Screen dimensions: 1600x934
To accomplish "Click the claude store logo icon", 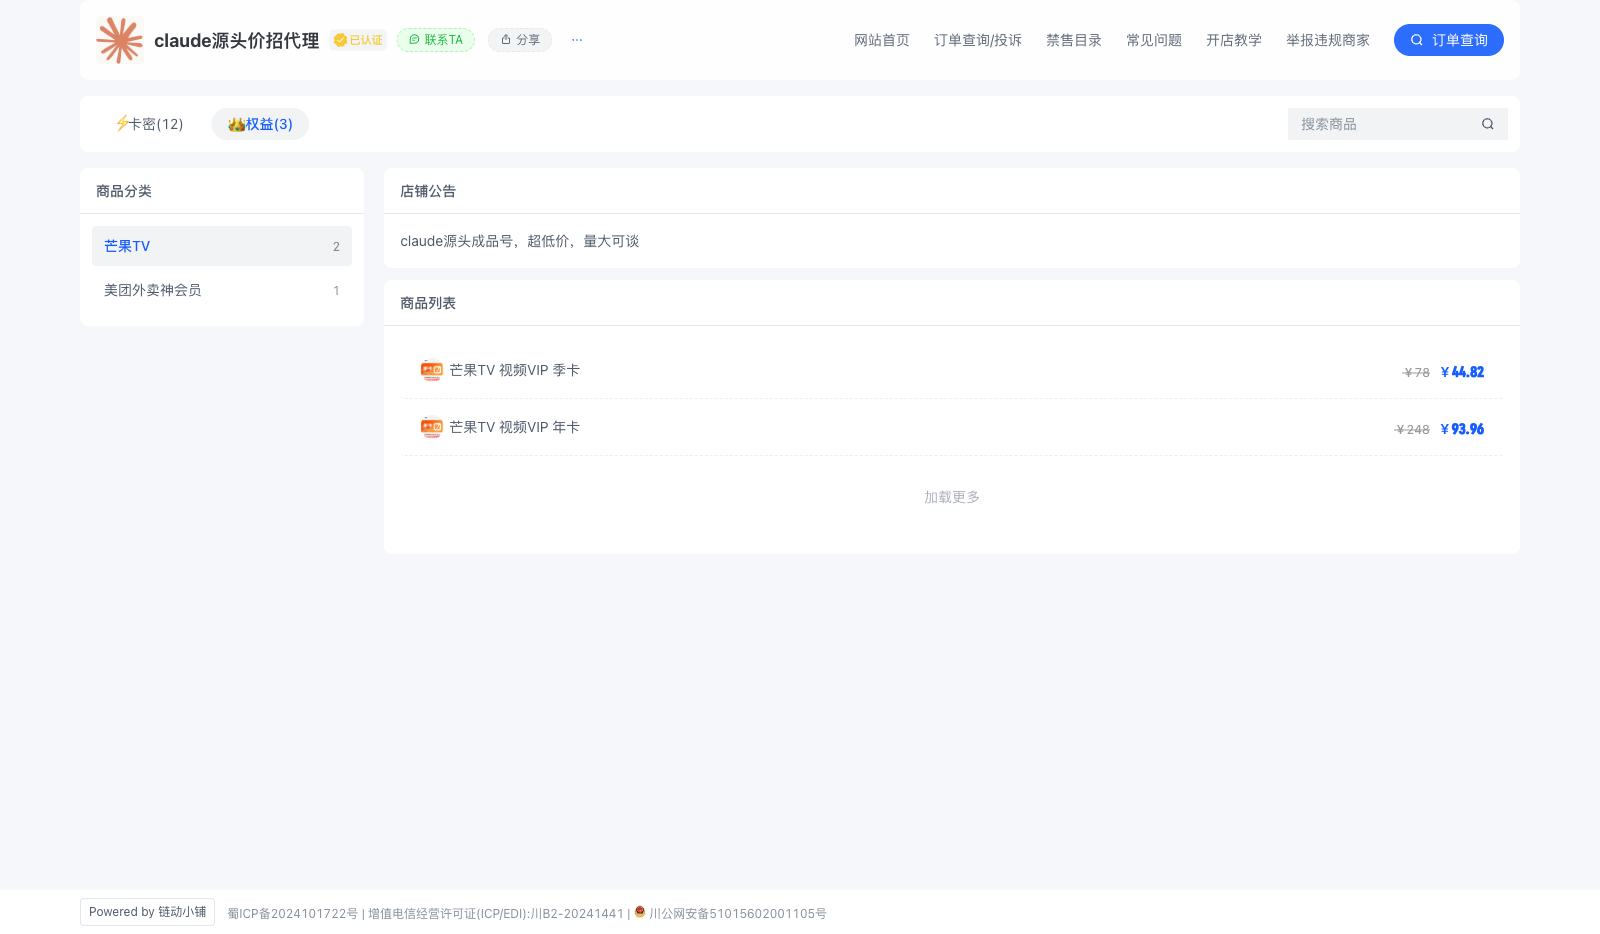I will (120, 40).
